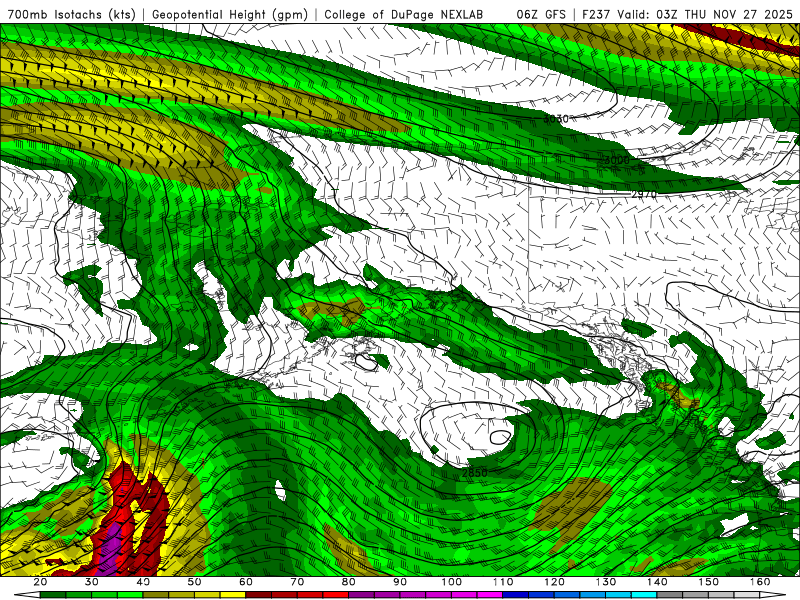The image size is (800, 600).
Task: Click the 3030 height contour label
Action: point(556,119)
